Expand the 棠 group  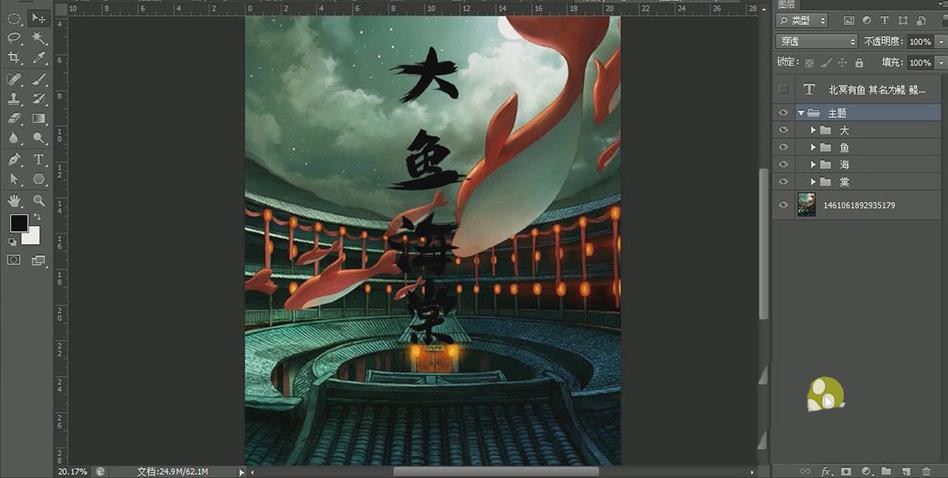[x=813, y=181]
